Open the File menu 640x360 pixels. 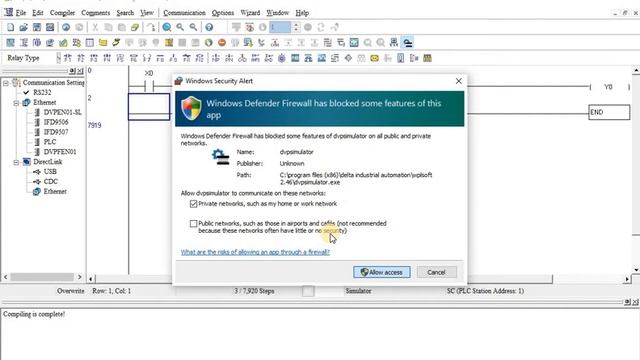point(21,13)
